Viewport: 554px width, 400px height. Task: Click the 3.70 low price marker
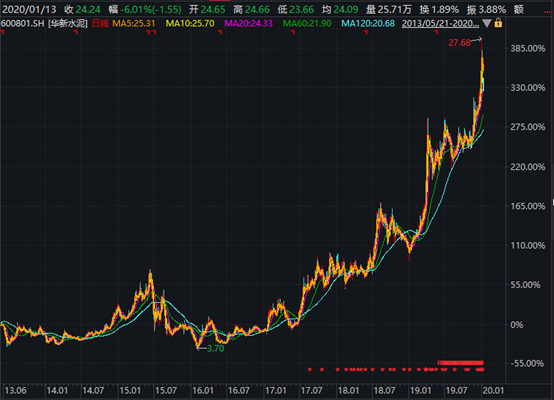point(216,348)
